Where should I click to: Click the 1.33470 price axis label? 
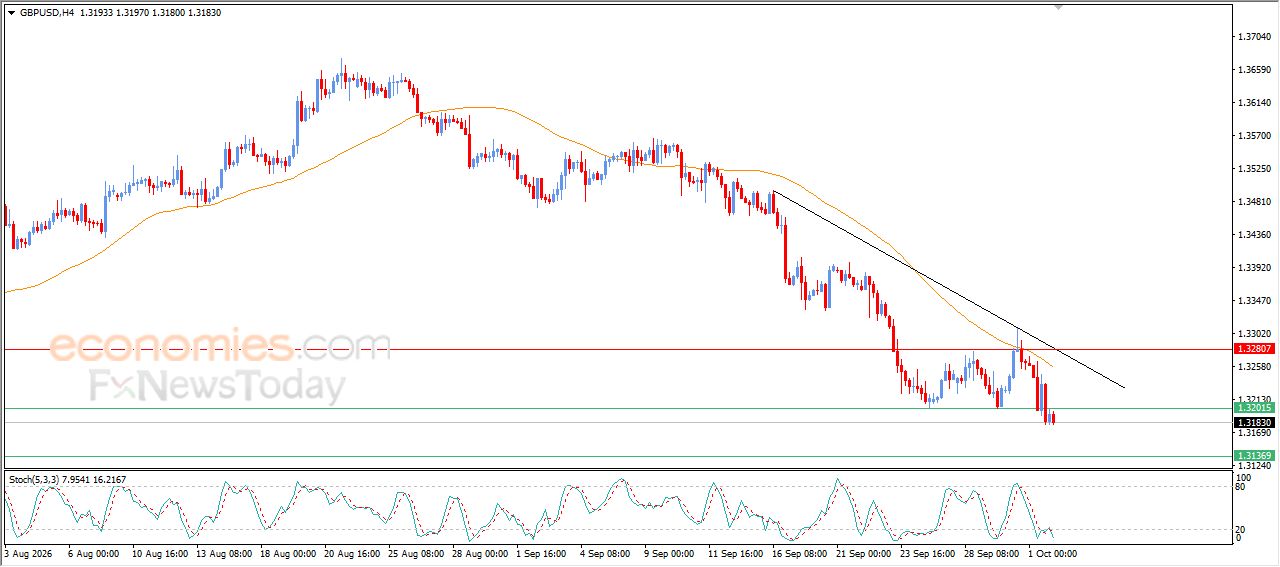[1254, 301]
